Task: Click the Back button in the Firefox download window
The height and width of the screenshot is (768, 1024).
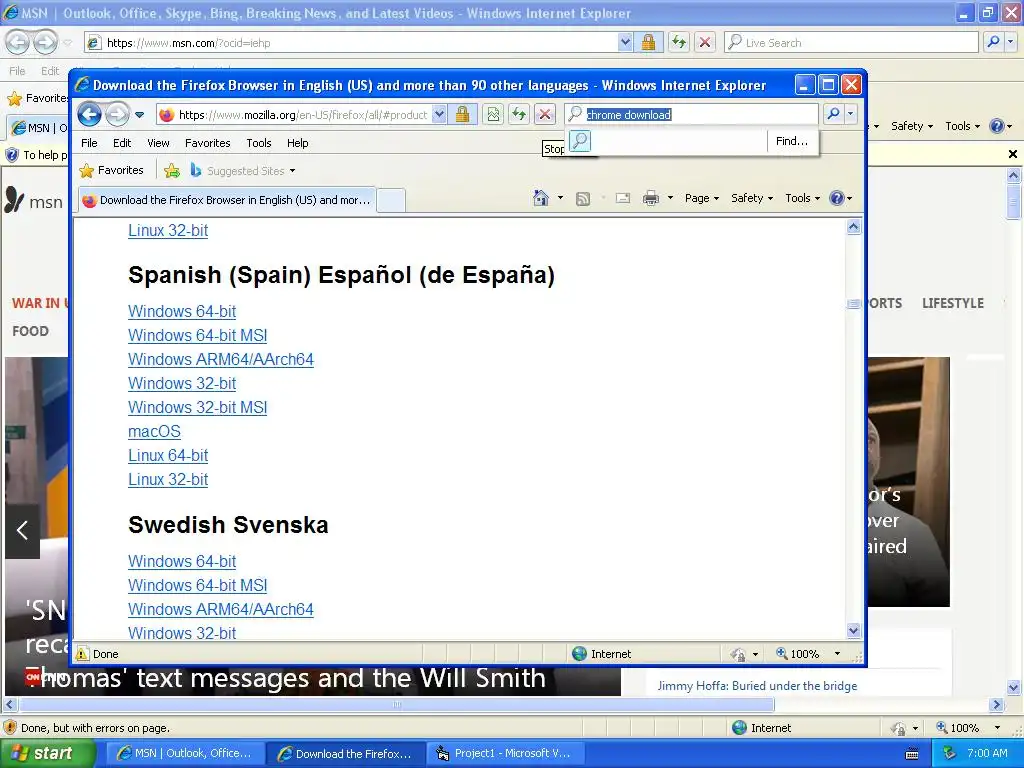Action: coord(89,115)
